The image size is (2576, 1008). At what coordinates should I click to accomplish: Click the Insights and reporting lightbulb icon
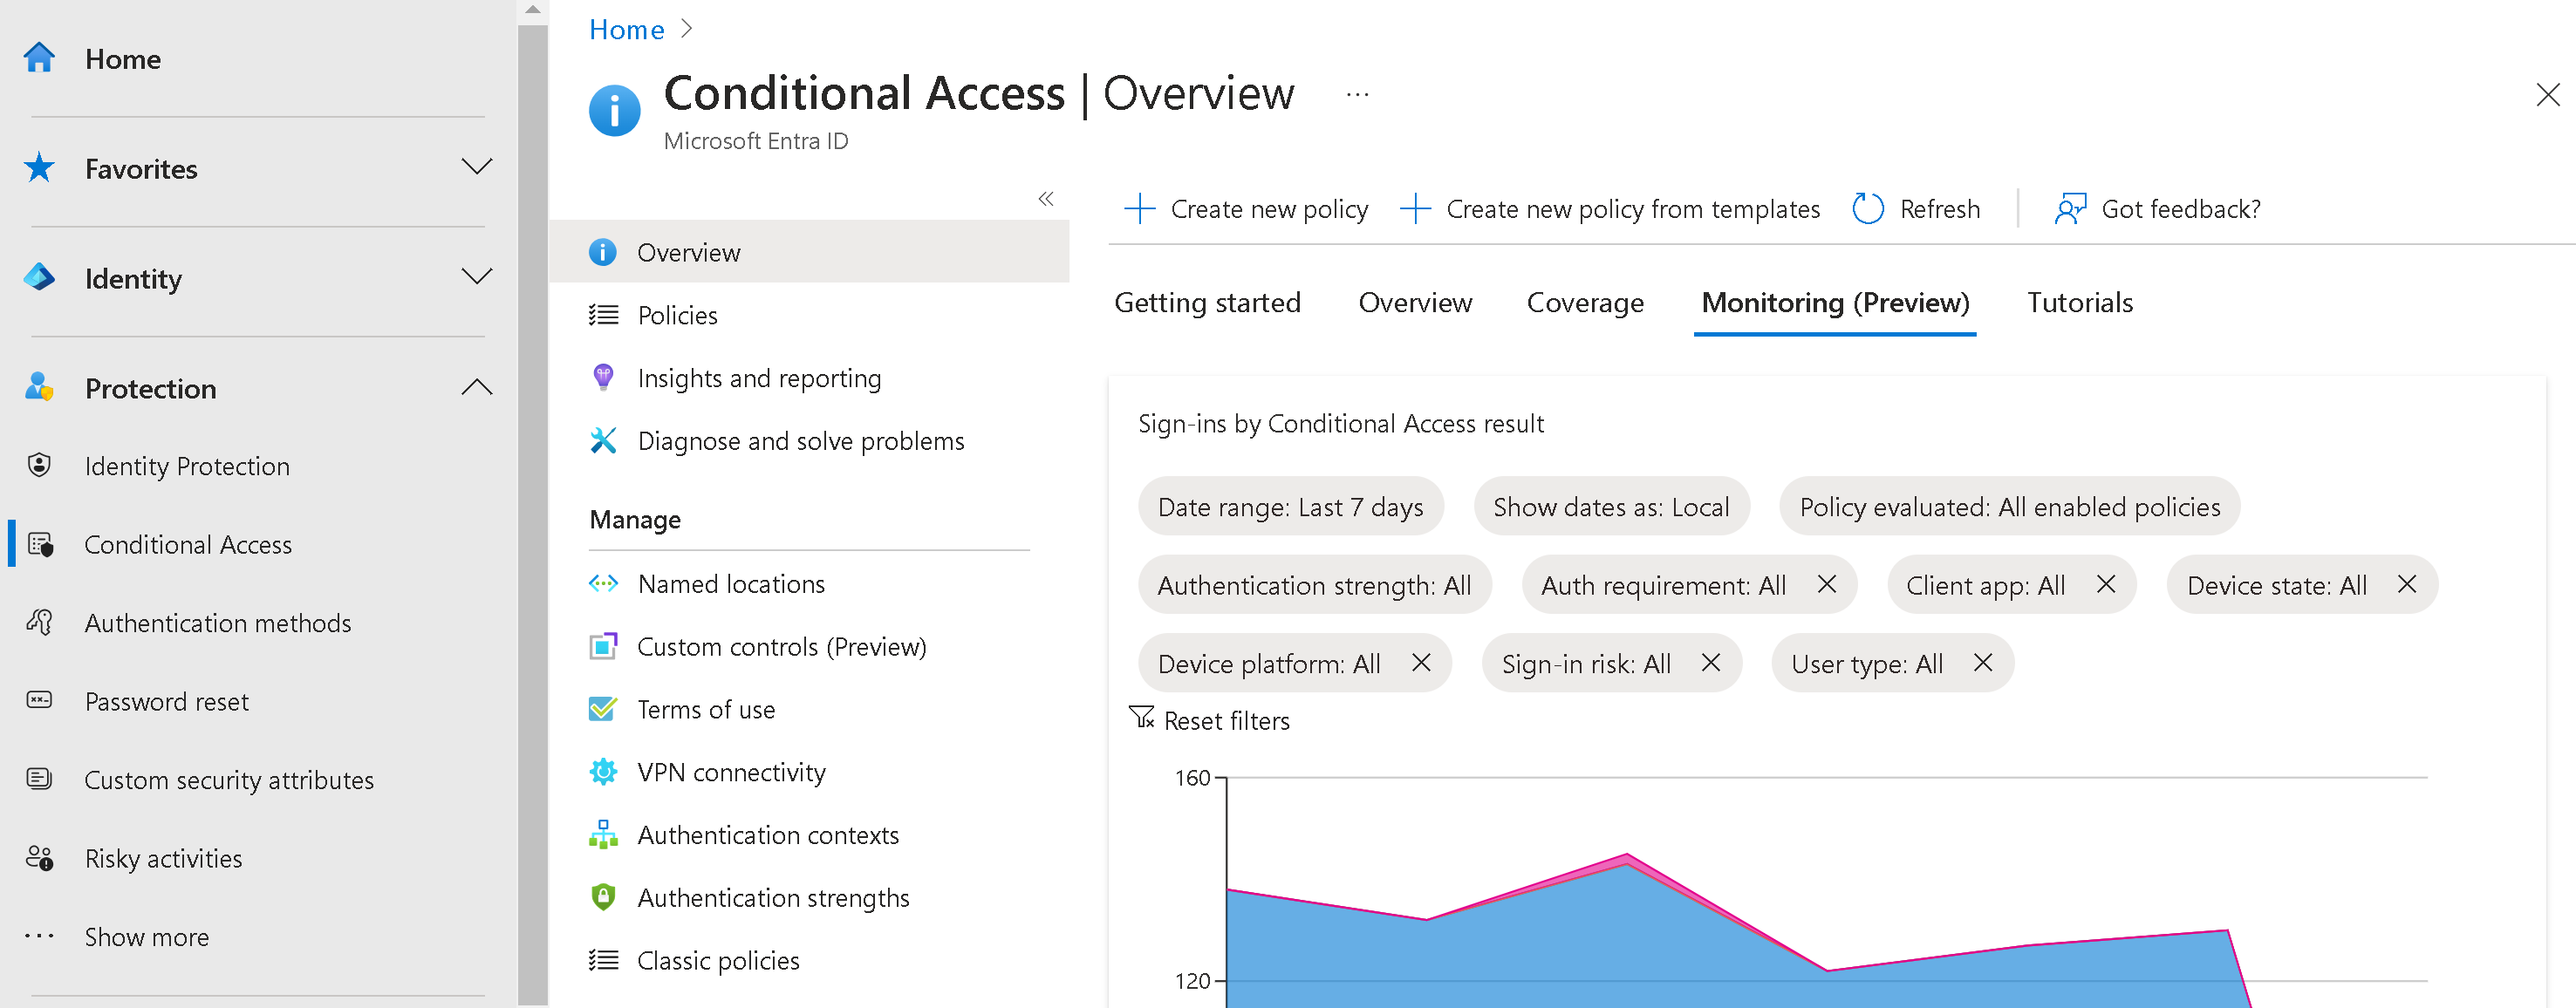[x=603, y=378]
